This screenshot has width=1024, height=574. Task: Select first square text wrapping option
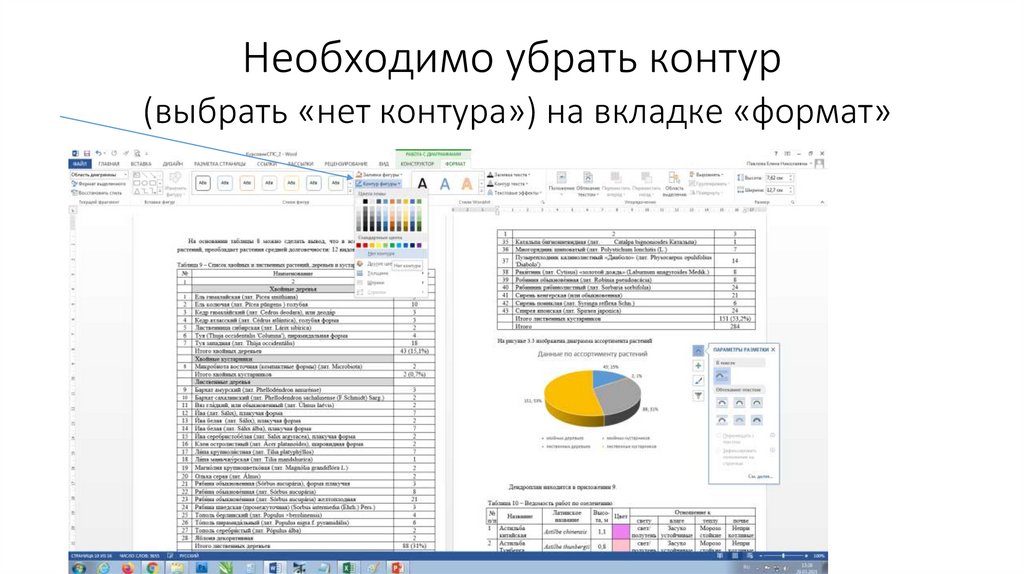[722, 403]
